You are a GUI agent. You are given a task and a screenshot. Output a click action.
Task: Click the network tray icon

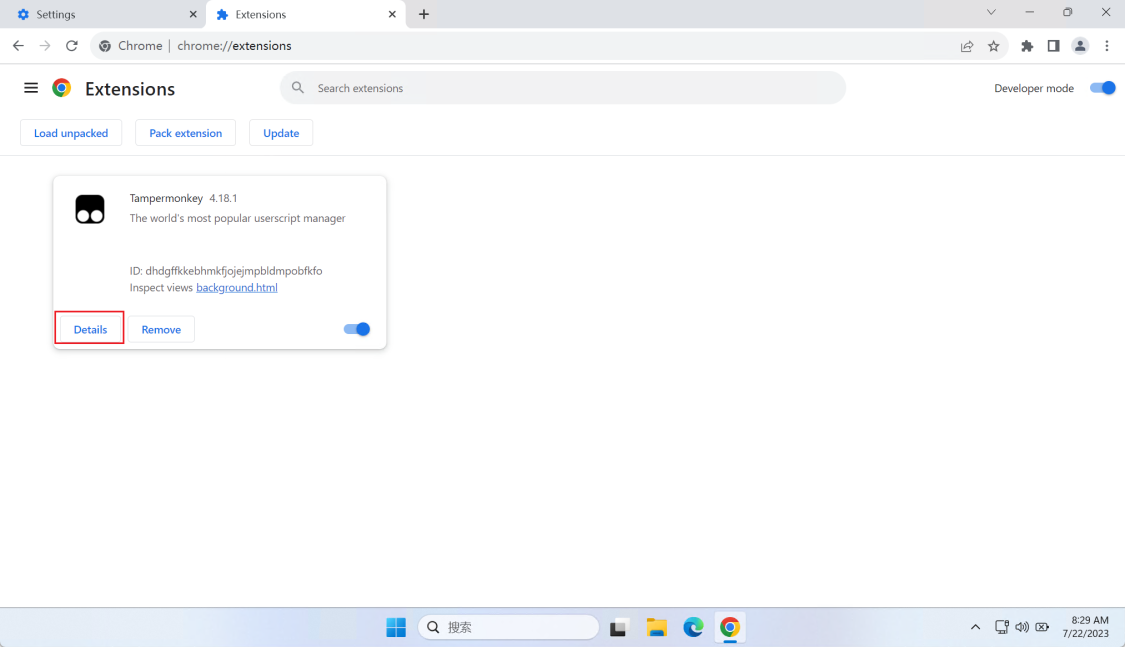pos(1002,628)
